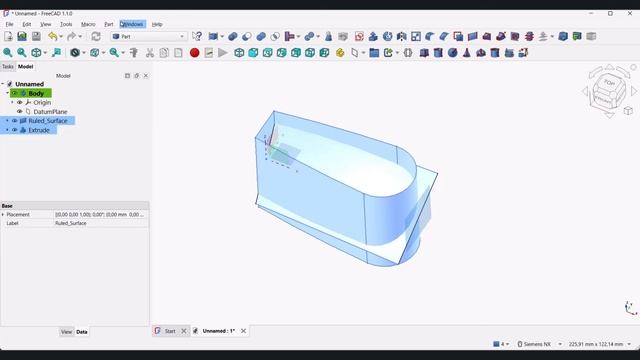Expand the Placement property row
This screenshot has width=640, height=360.
tap(3, 214)
